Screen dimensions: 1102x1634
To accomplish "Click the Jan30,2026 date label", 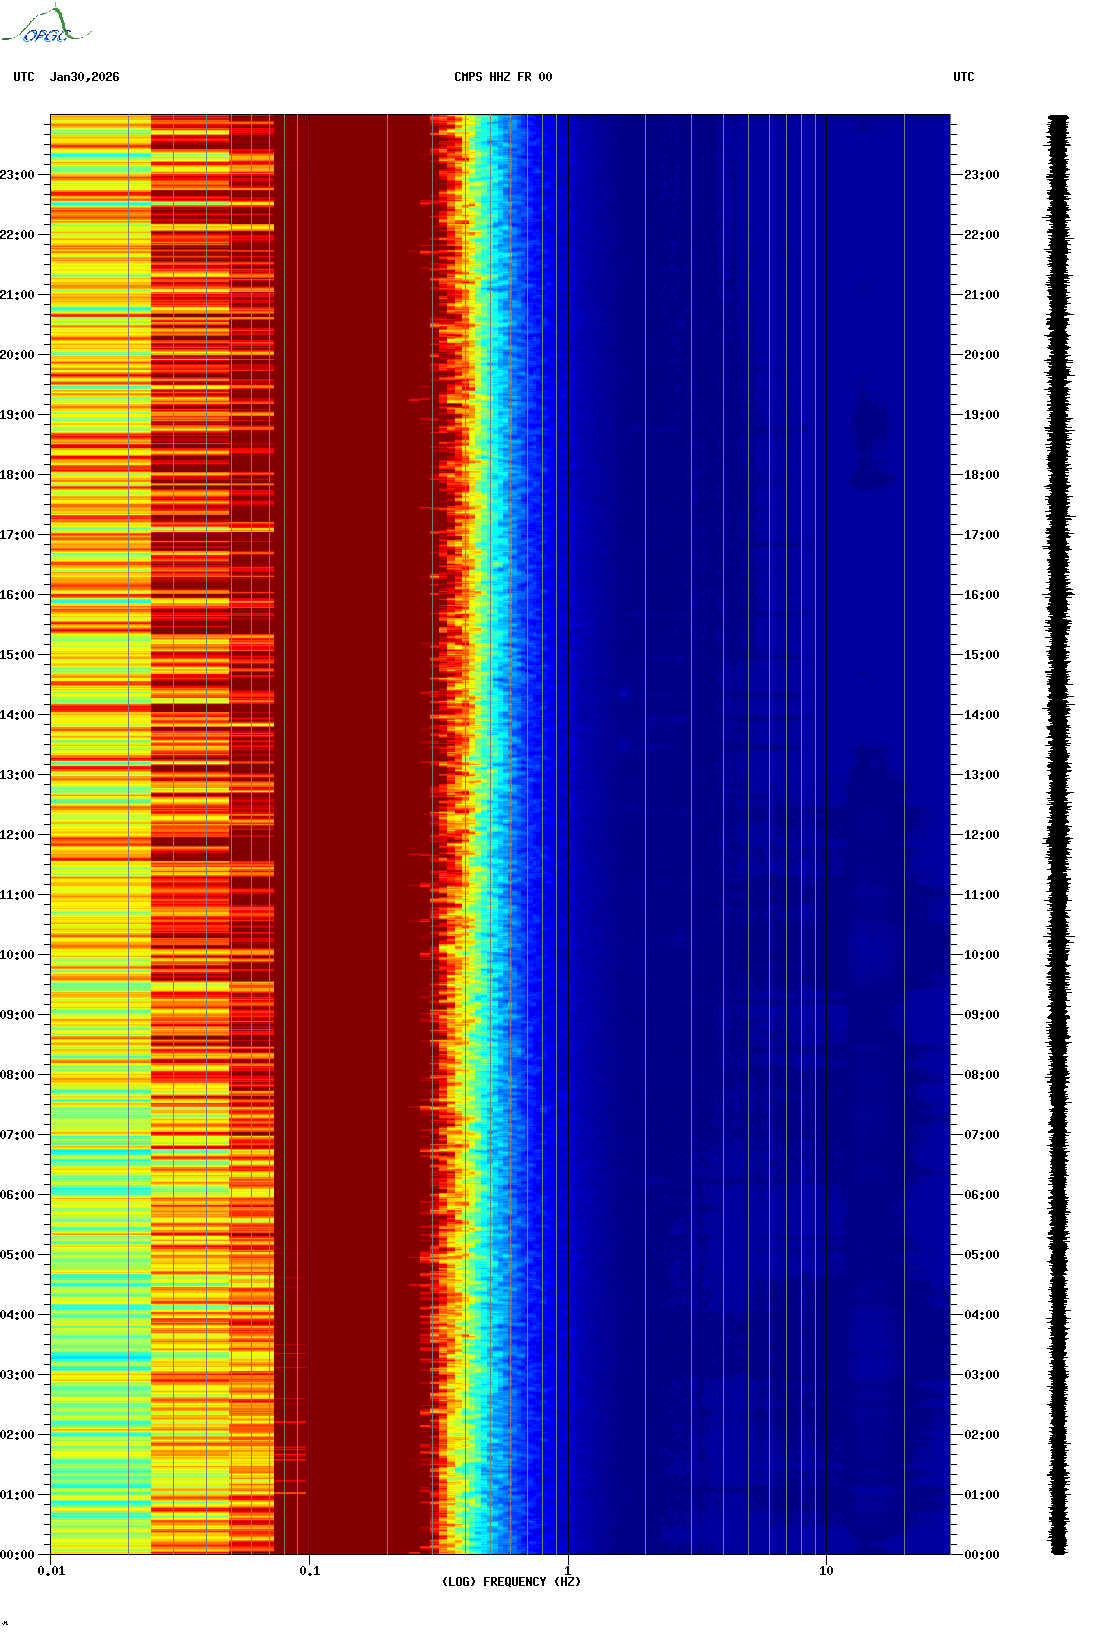I will coord(84,77).
